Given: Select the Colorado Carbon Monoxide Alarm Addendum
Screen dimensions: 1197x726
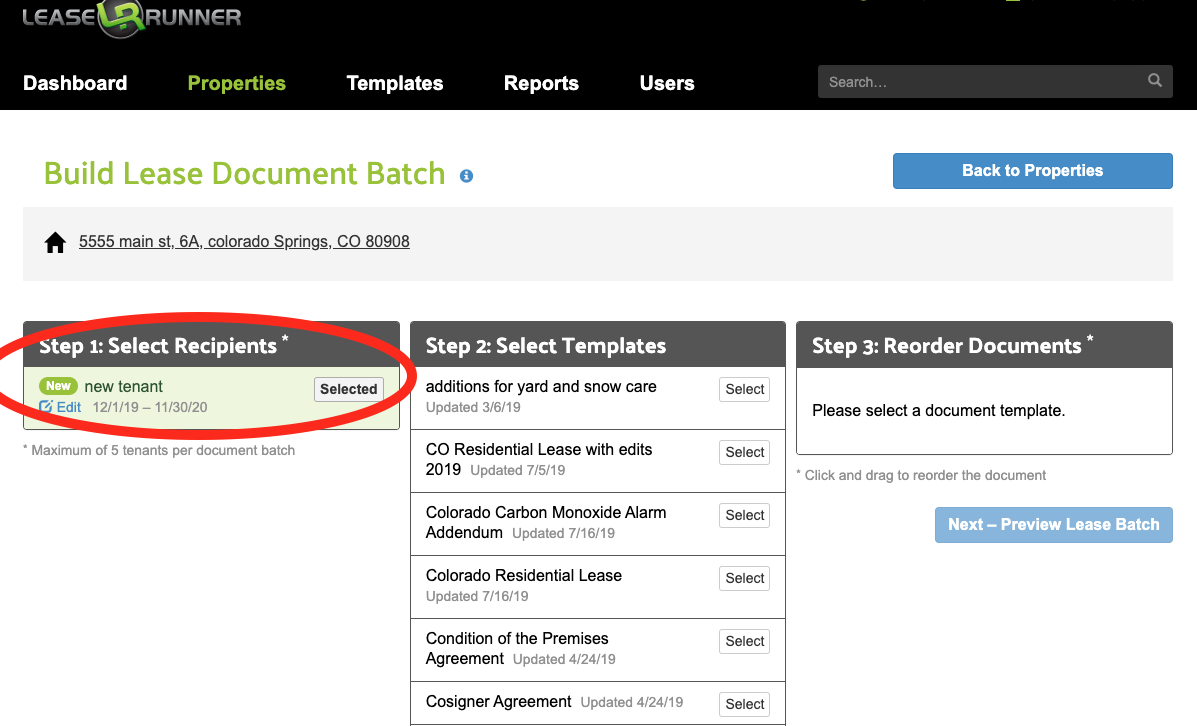Looking at the screenshot, I should point(744,515).
